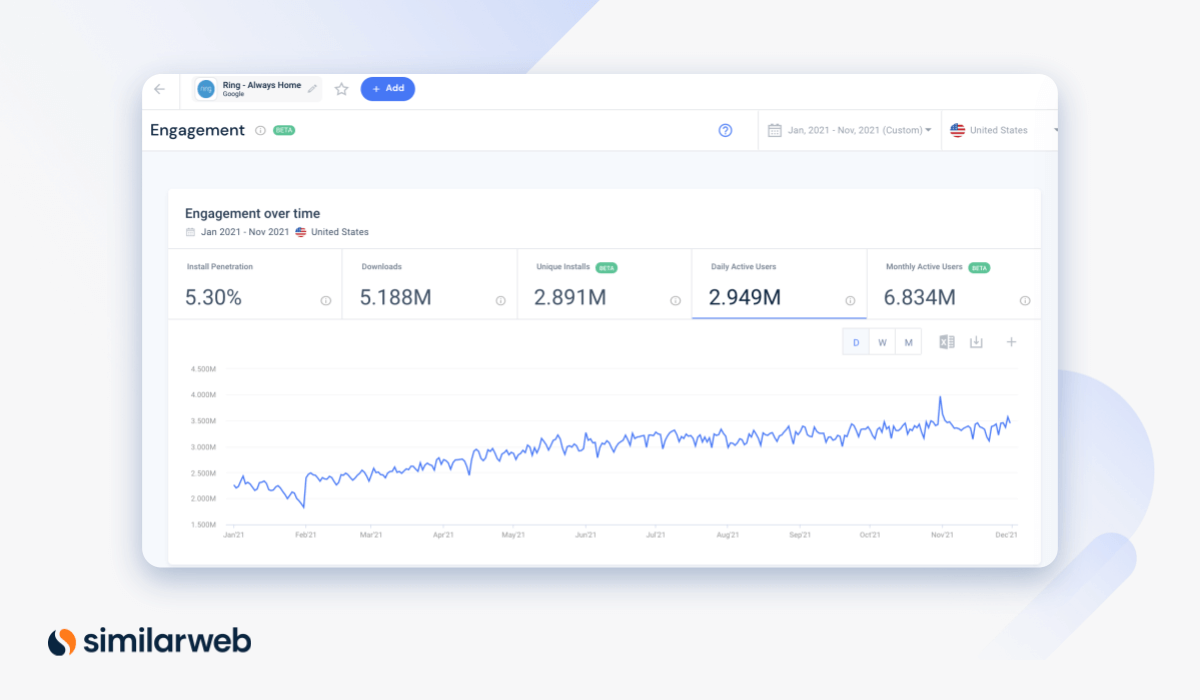Switch chart granularity to Daily (D)
1200x700 pixels.
point(856,342)
